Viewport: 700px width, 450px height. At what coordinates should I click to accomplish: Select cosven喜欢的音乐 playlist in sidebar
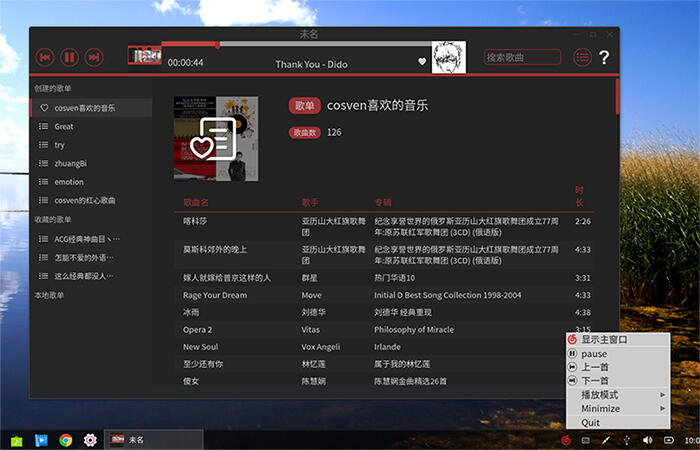pyautogui.click(x=91, y=108)
